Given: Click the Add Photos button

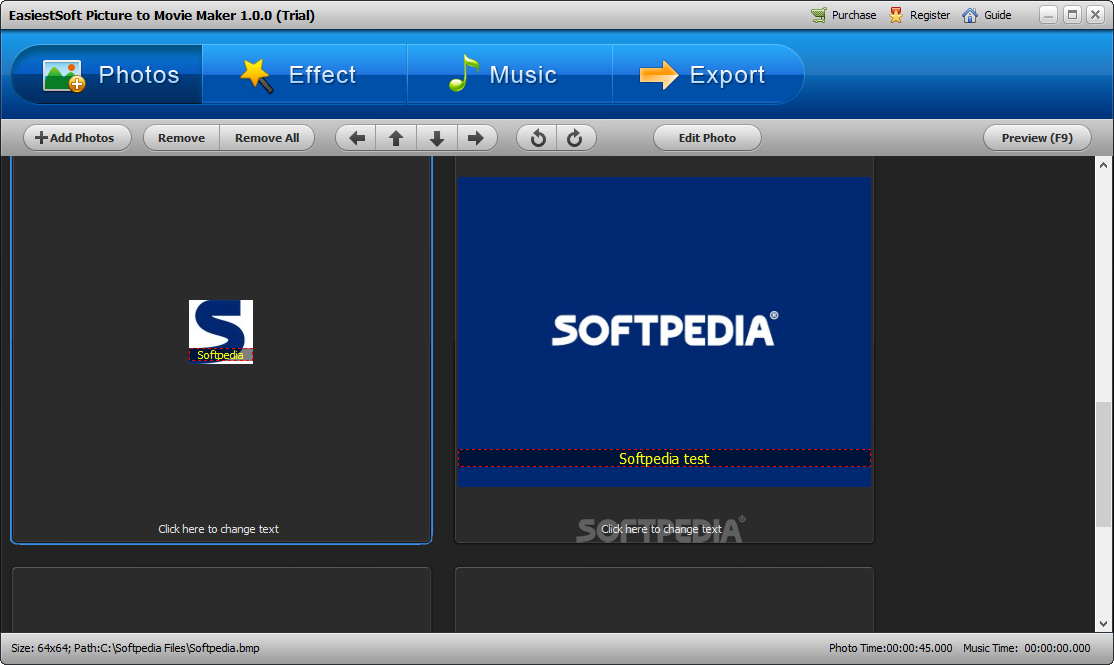Looking at the screenshot, I should 77,138.
